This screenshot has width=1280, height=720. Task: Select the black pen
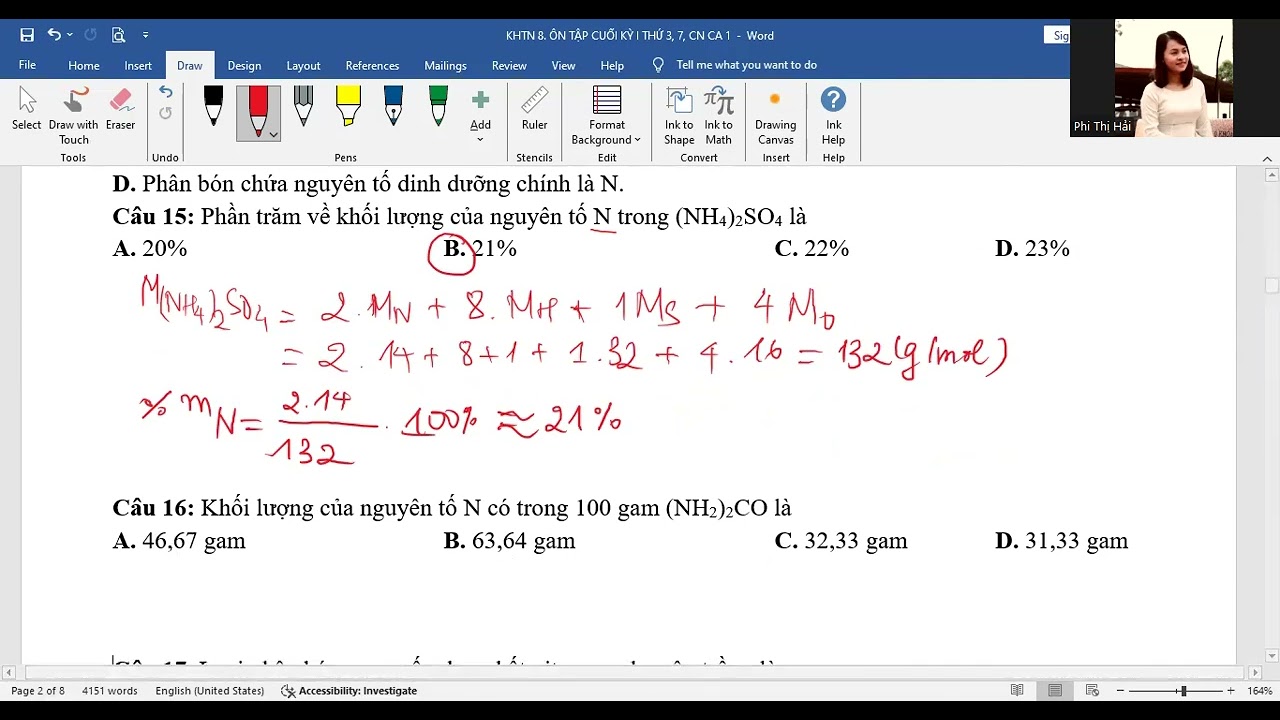[x=213, y=106]
